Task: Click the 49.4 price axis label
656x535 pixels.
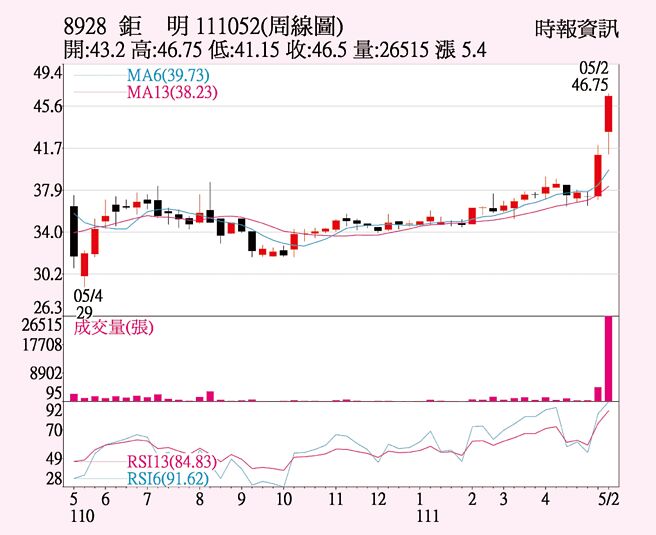Action: pos(47,74)
